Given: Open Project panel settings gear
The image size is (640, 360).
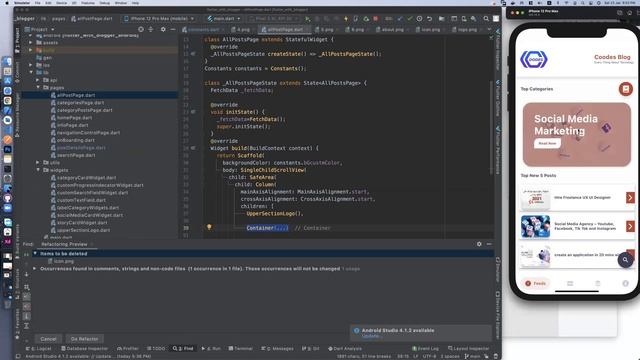Looking at the screenshot, I should [x=163, y=29].
